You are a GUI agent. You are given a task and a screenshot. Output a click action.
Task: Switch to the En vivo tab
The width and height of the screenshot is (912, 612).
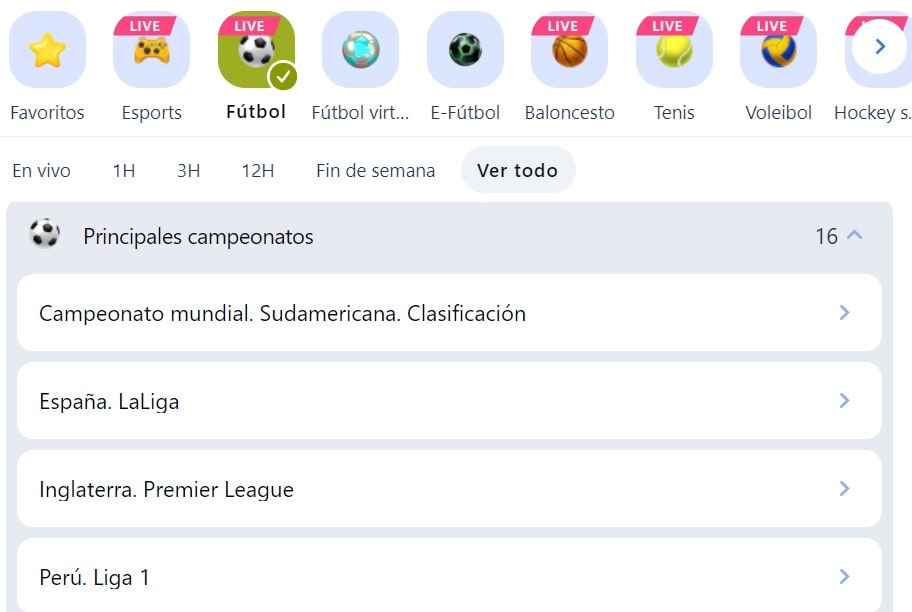41,170
